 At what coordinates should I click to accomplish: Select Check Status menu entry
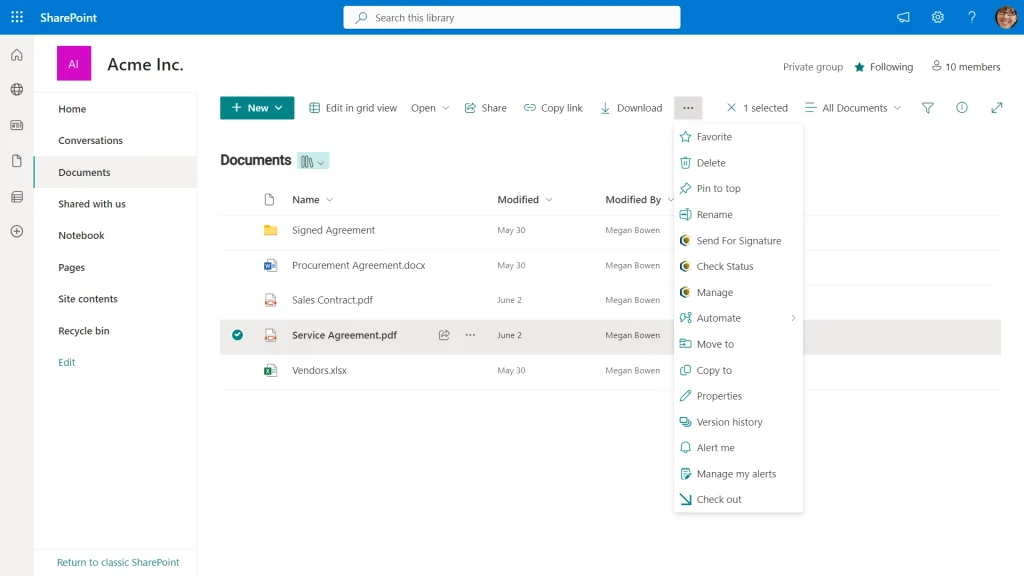[738, 266]
